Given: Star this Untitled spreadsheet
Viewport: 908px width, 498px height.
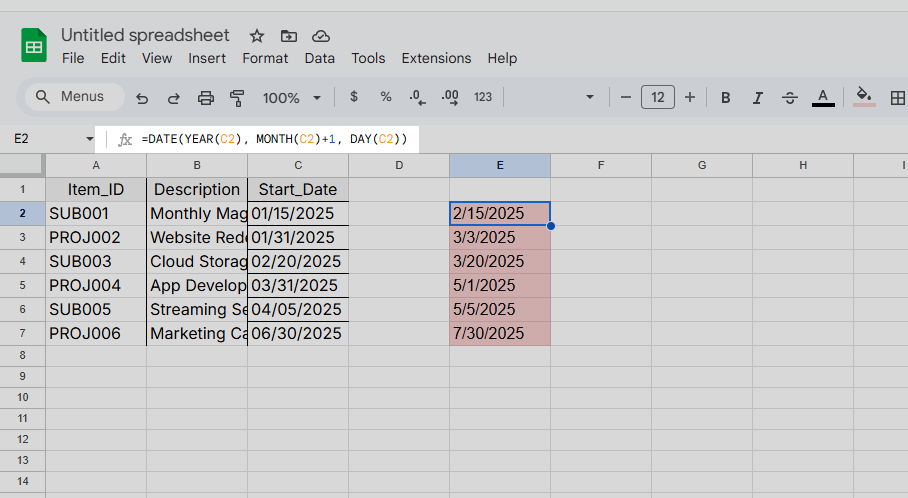Looking at the screenshot, I should 257,36.
